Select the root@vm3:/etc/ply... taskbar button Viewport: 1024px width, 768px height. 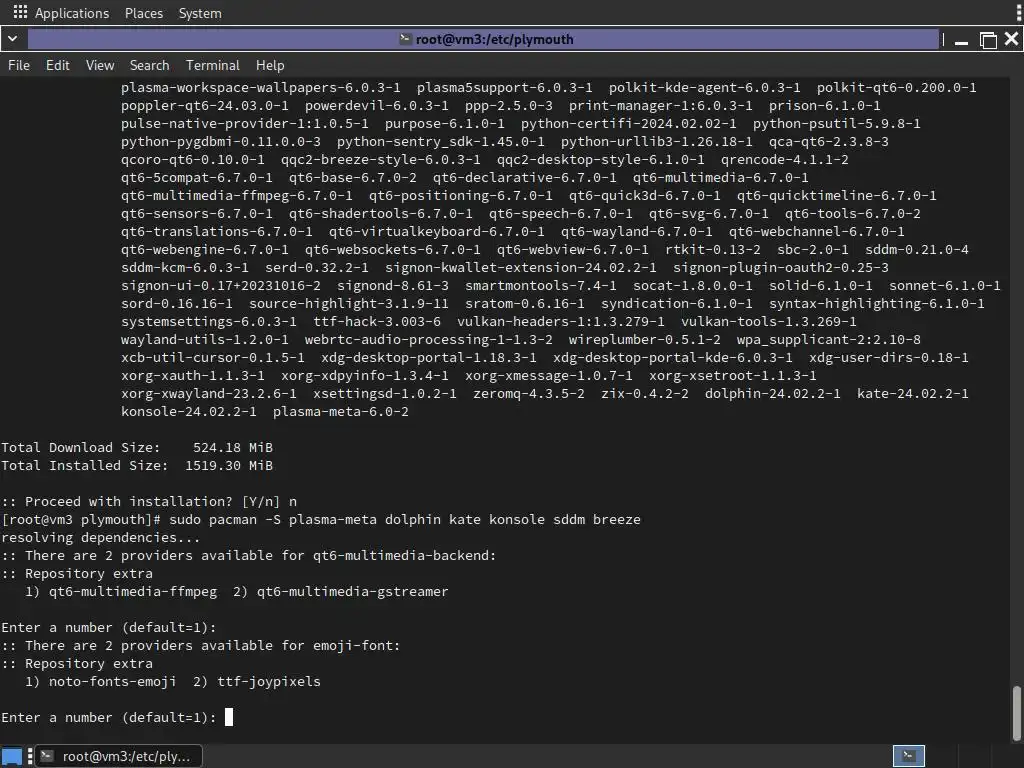click(118, 756)
